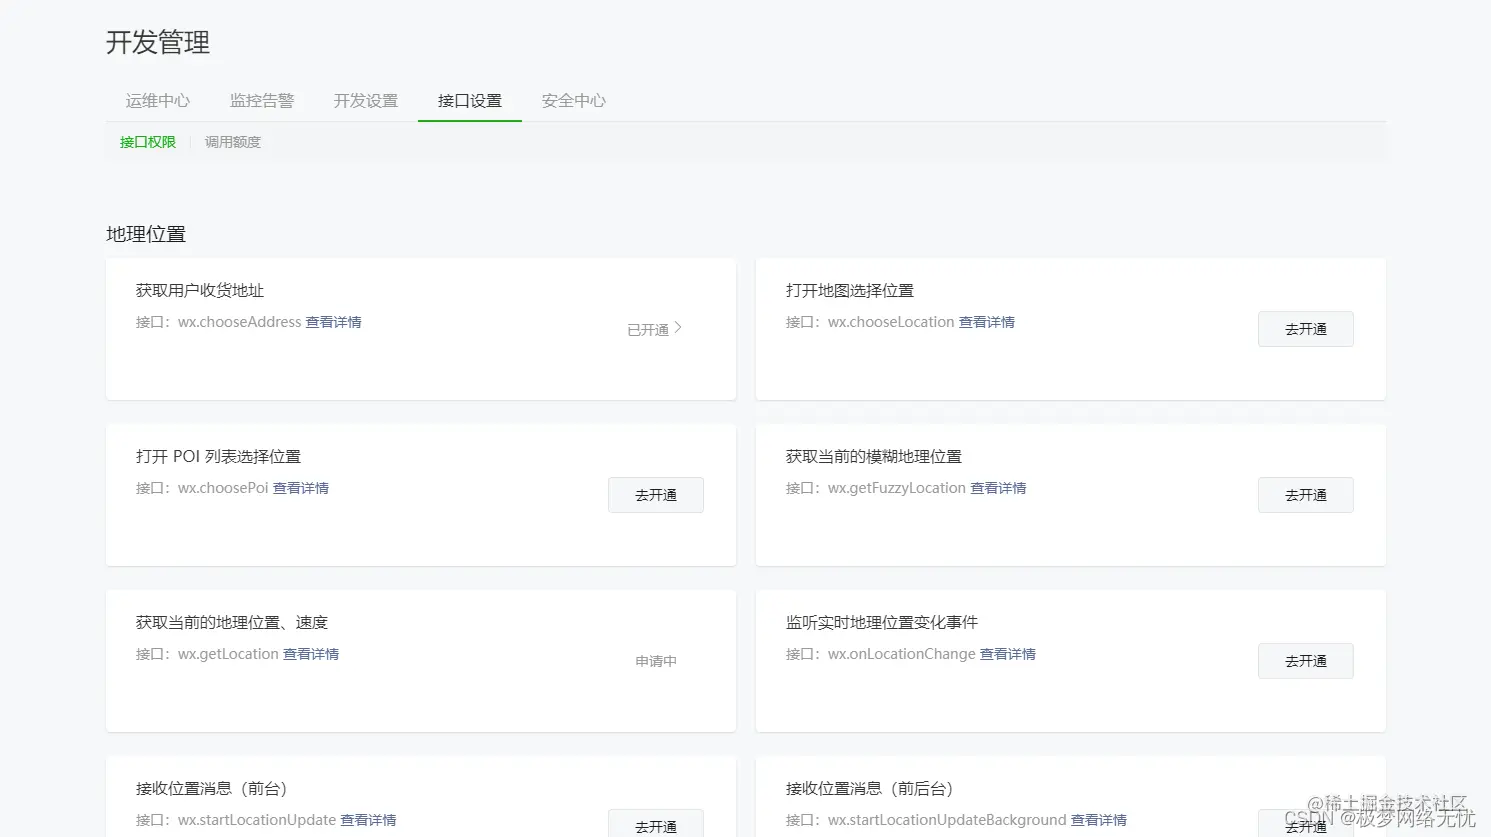Image resolution: width=1491 pixels, height=837 pixels.
Task: Open 查看详情 for wx.chooseLocation
Action: tap(987, 321)
